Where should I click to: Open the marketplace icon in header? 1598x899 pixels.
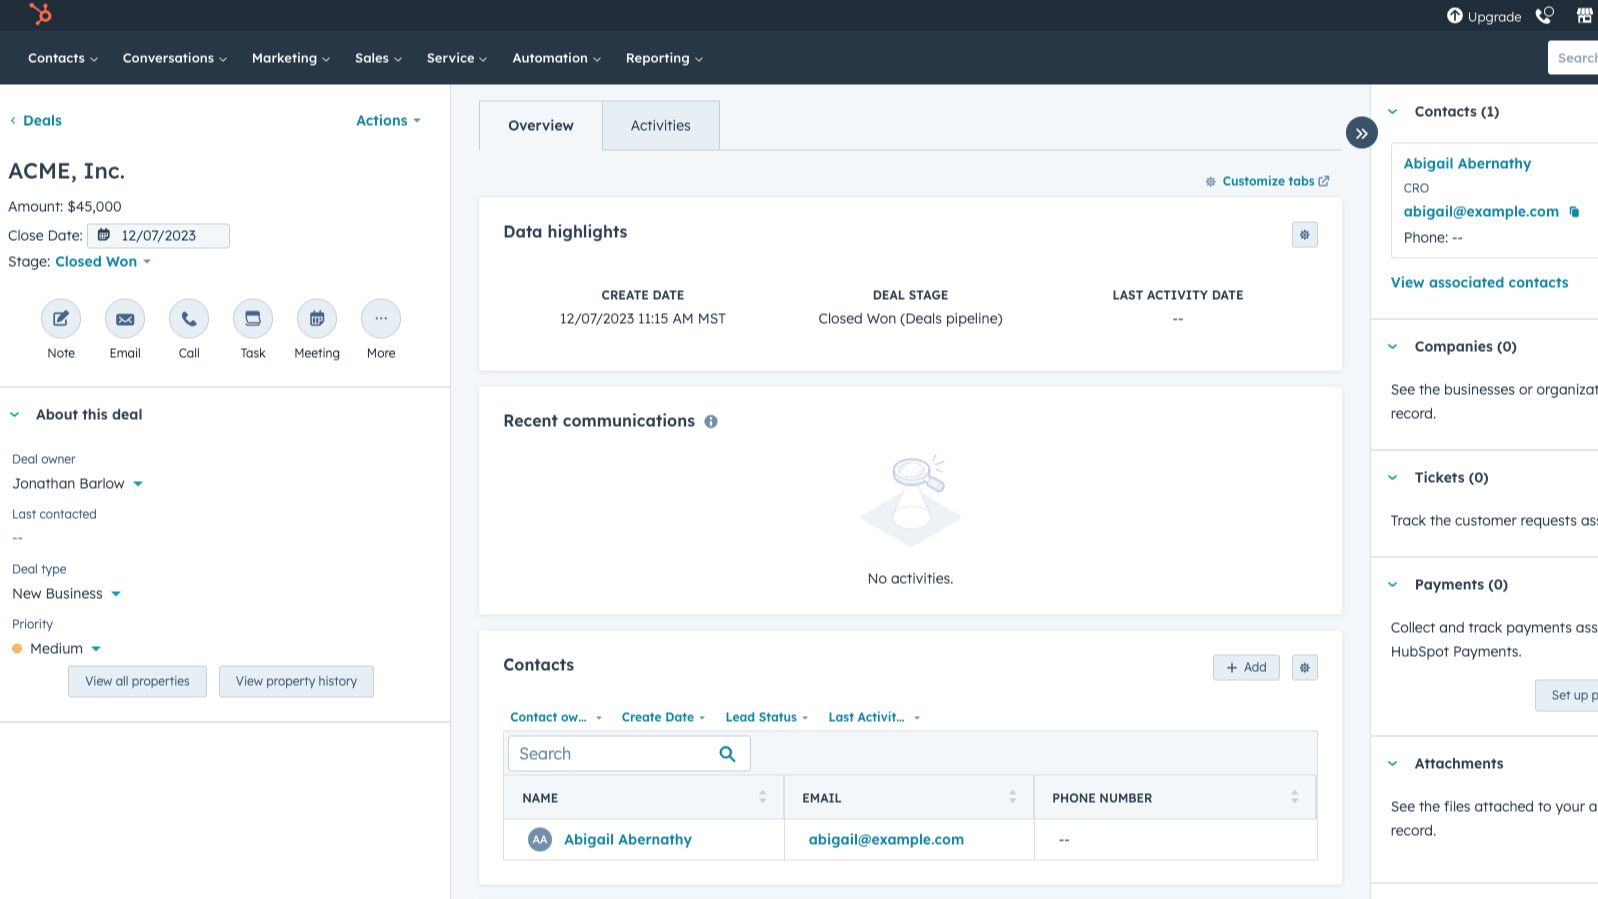coord(1585,16)
